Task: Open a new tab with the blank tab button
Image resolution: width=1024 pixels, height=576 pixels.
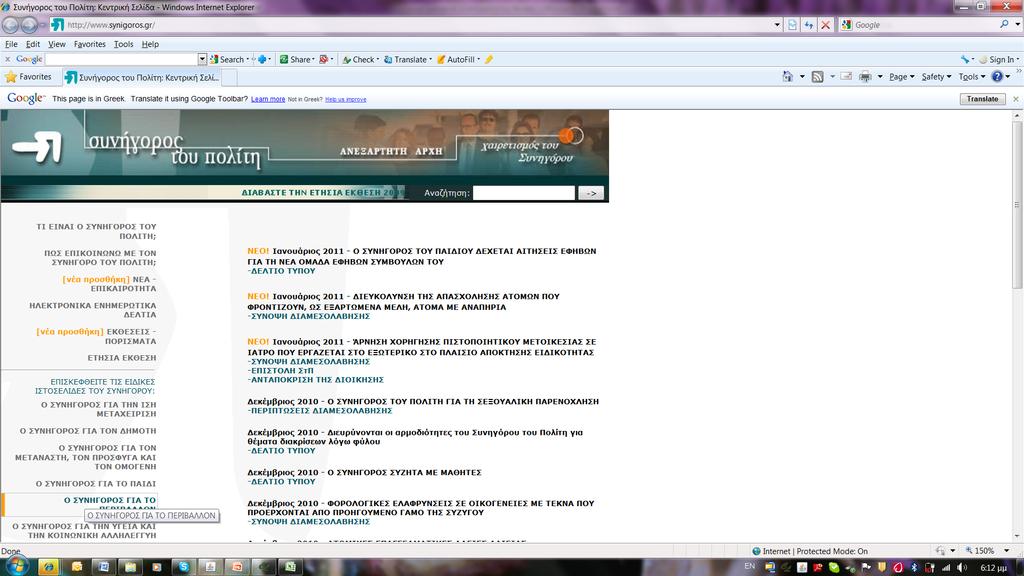Action: click(x=229, y=78)
